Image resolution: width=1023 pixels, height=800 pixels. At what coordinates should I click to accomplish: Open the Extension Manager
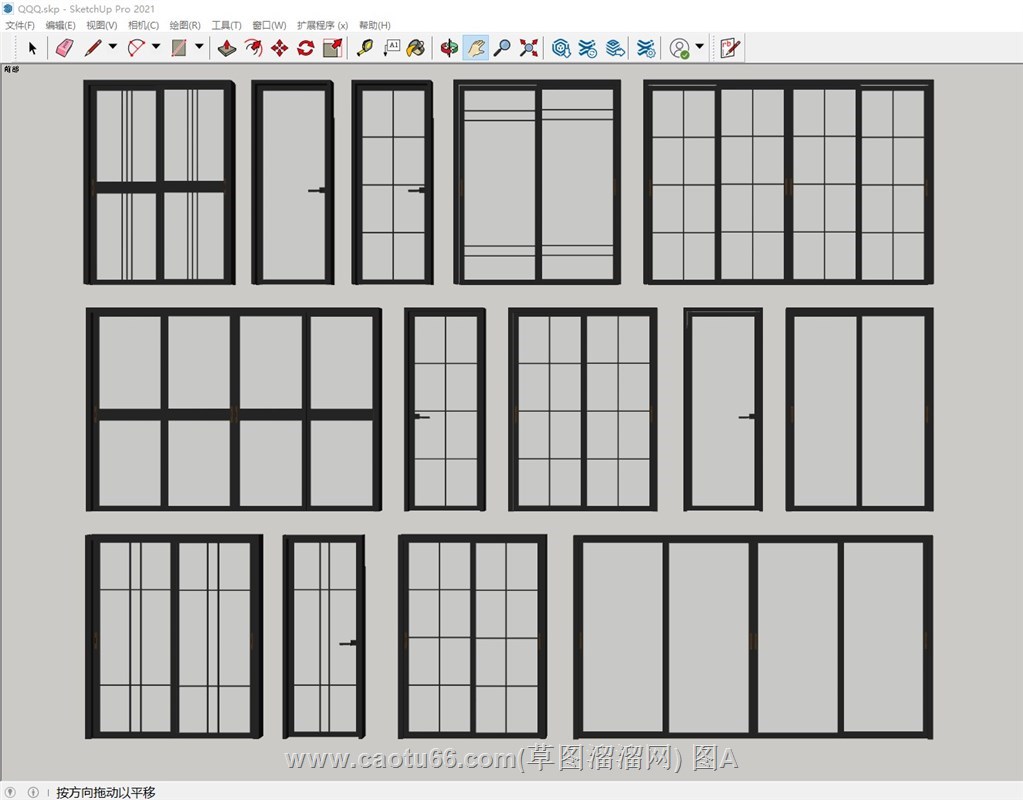pos(646,48)
